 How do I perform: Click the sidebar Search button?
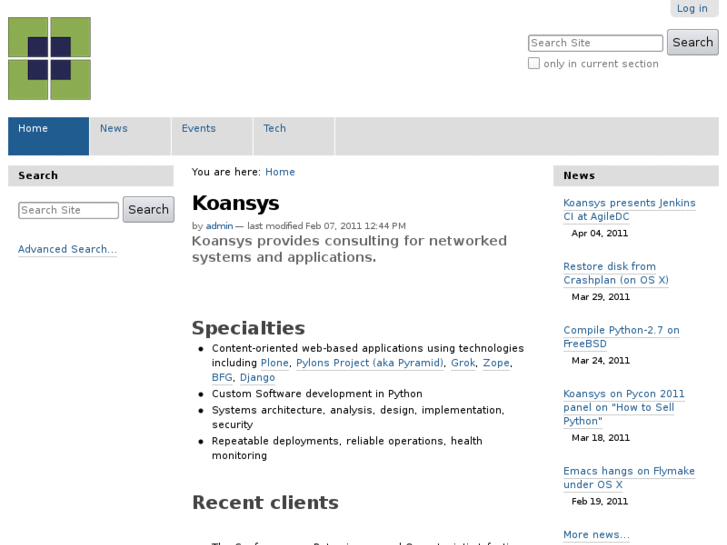click(148, 209)
